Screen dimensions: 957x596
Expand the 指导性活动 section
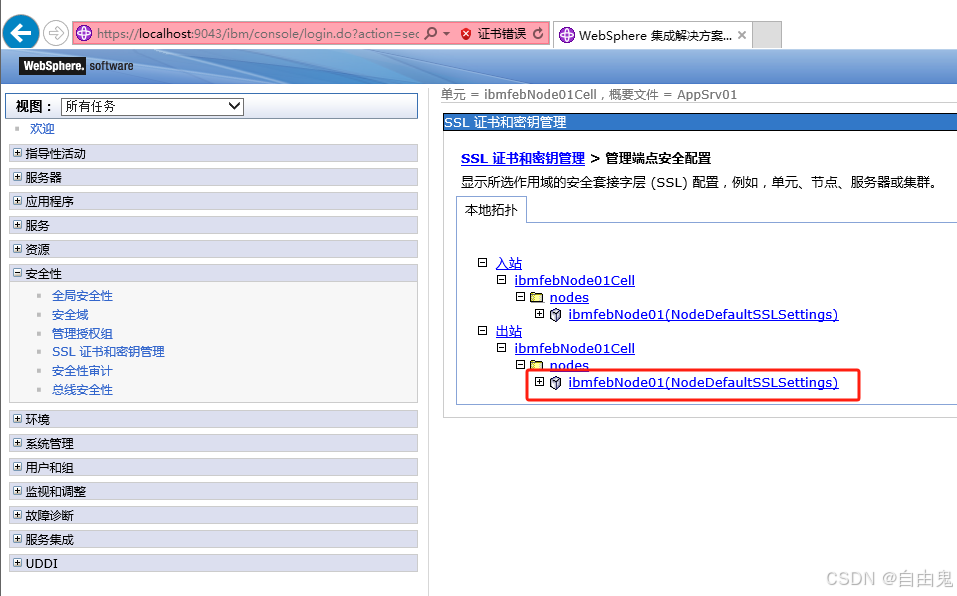[x=17, y=153]
